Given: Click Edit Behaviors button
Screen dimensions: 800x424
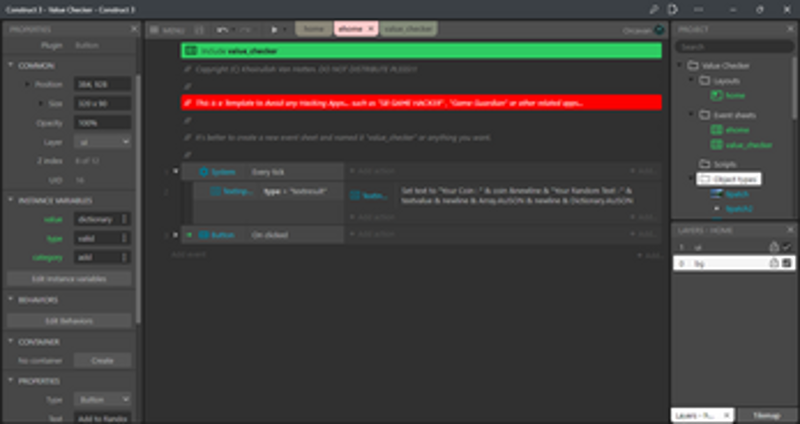Looking at the screenshot, I should click(69, 320).
